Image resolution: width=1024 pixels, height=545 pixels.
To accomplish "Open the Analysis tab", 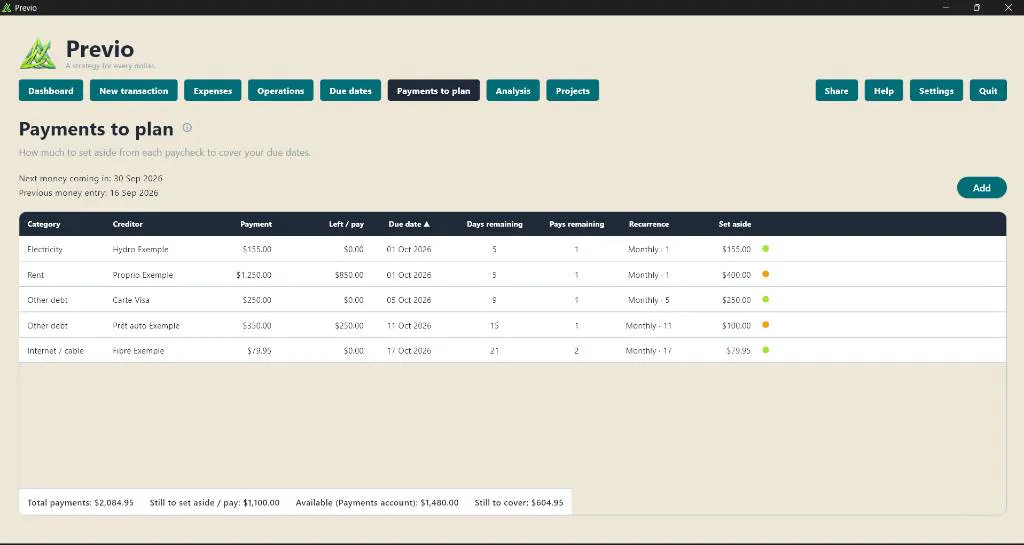I will [513, 91].
